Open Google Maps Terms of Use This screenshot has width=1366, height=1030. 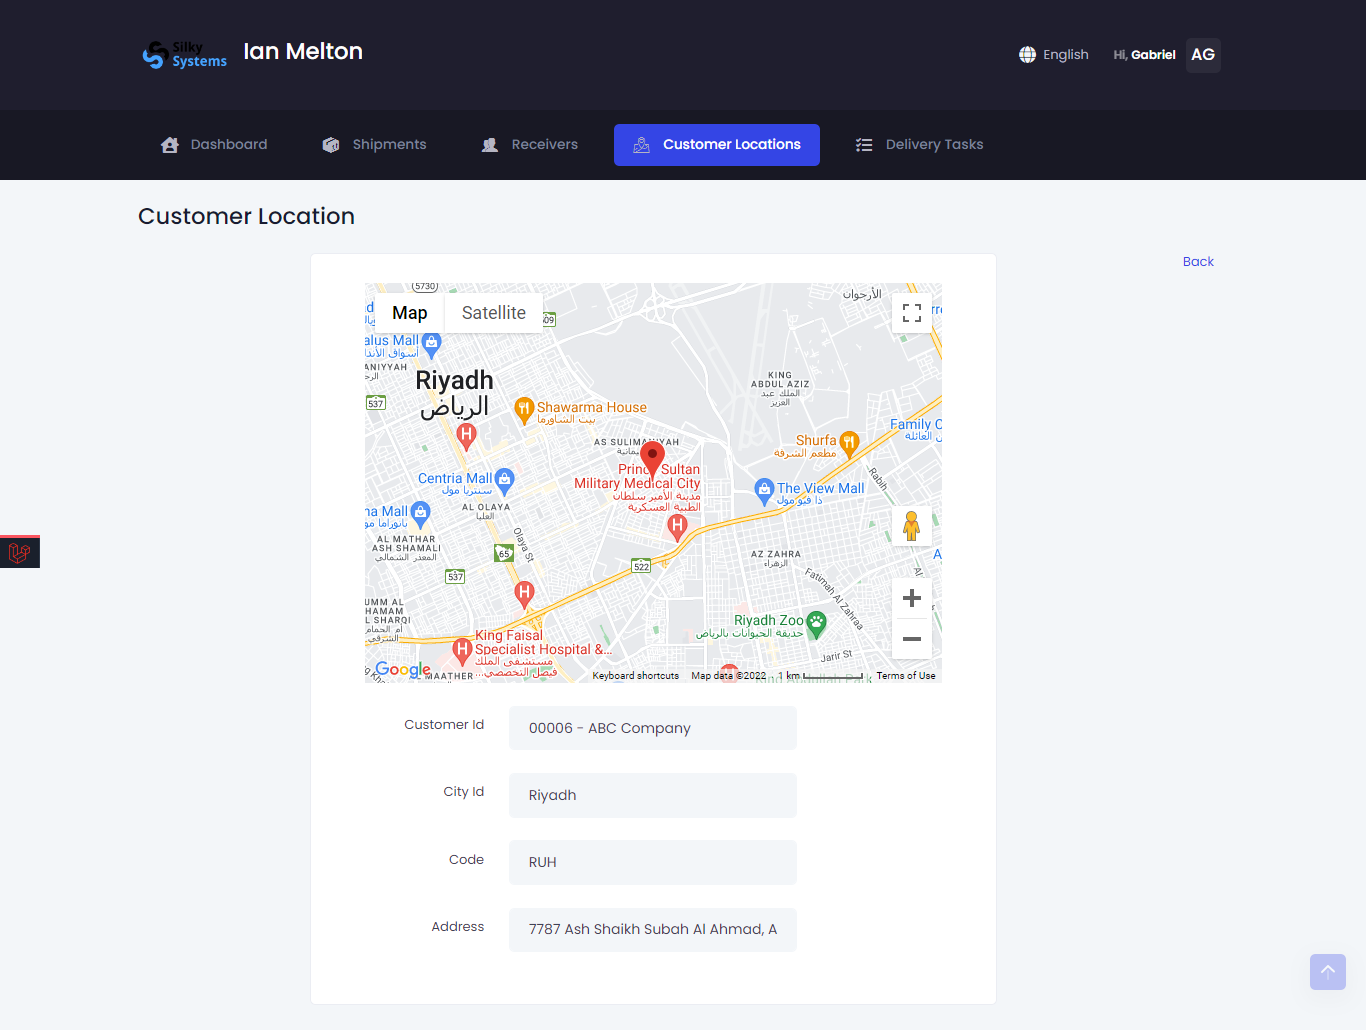click(x=905, y=675)
